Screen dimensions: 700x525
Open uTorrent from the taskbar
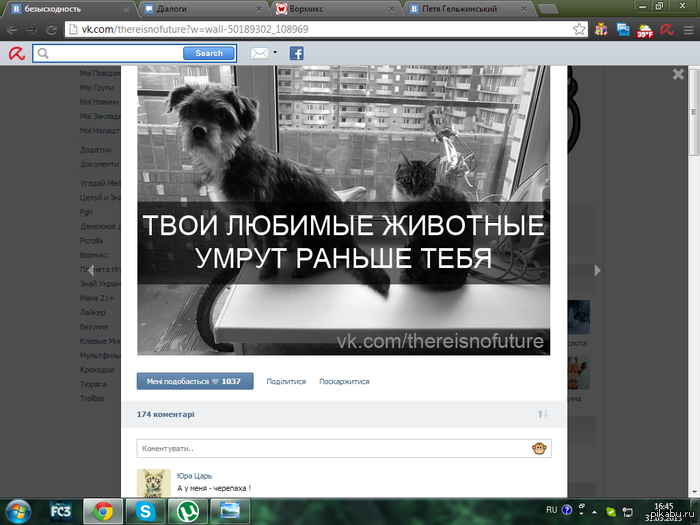tap(188, 512)
